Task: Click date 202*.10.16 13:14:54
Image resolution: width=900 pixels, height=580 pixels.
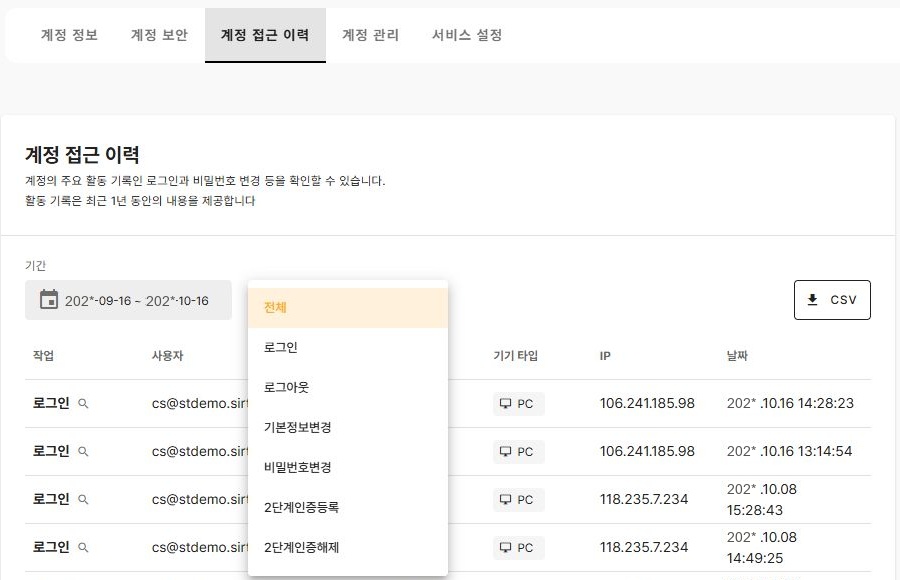Action: click(x=789, y=451)
